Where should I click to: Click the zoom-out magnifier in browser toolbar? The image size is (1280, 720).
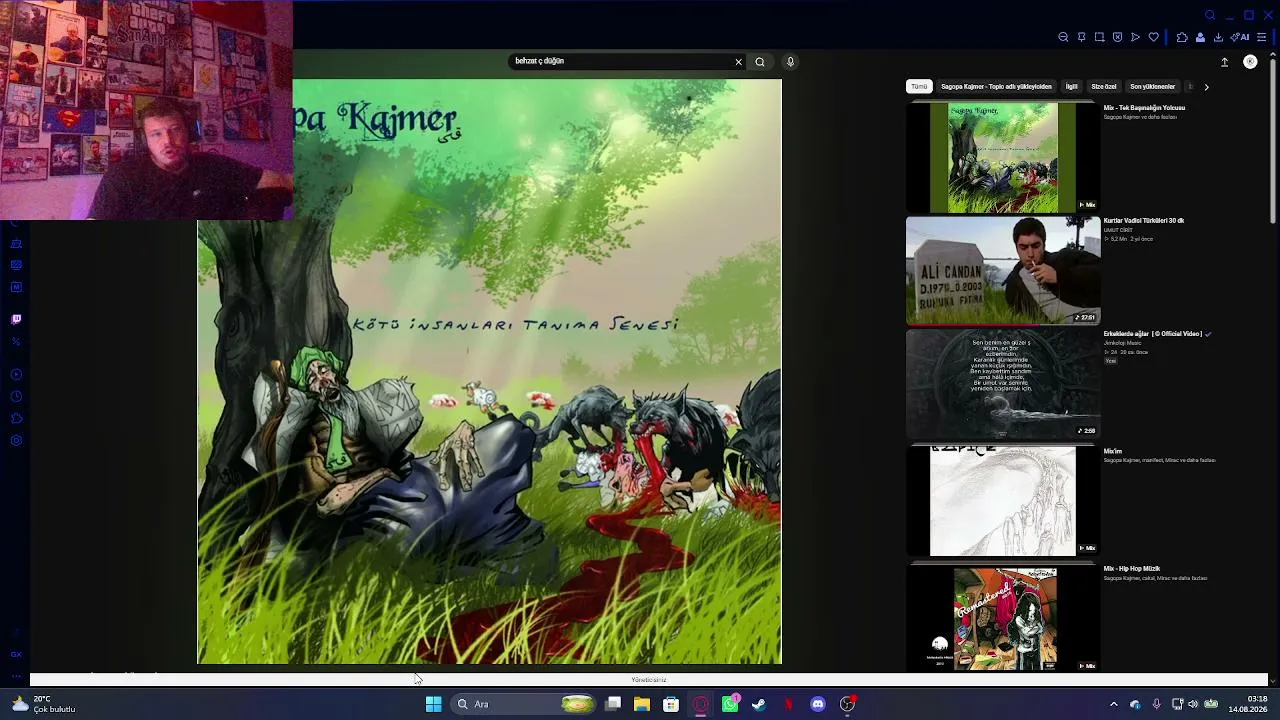tap(1063, 37)
